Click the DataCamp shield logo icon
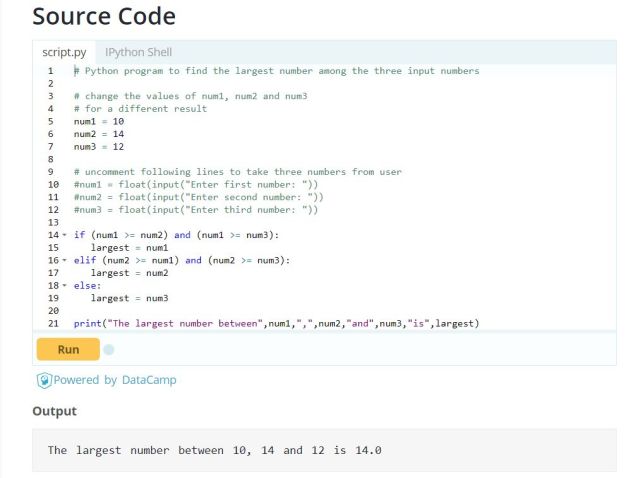This screenshot has height=478, width=640. [43, 380]
